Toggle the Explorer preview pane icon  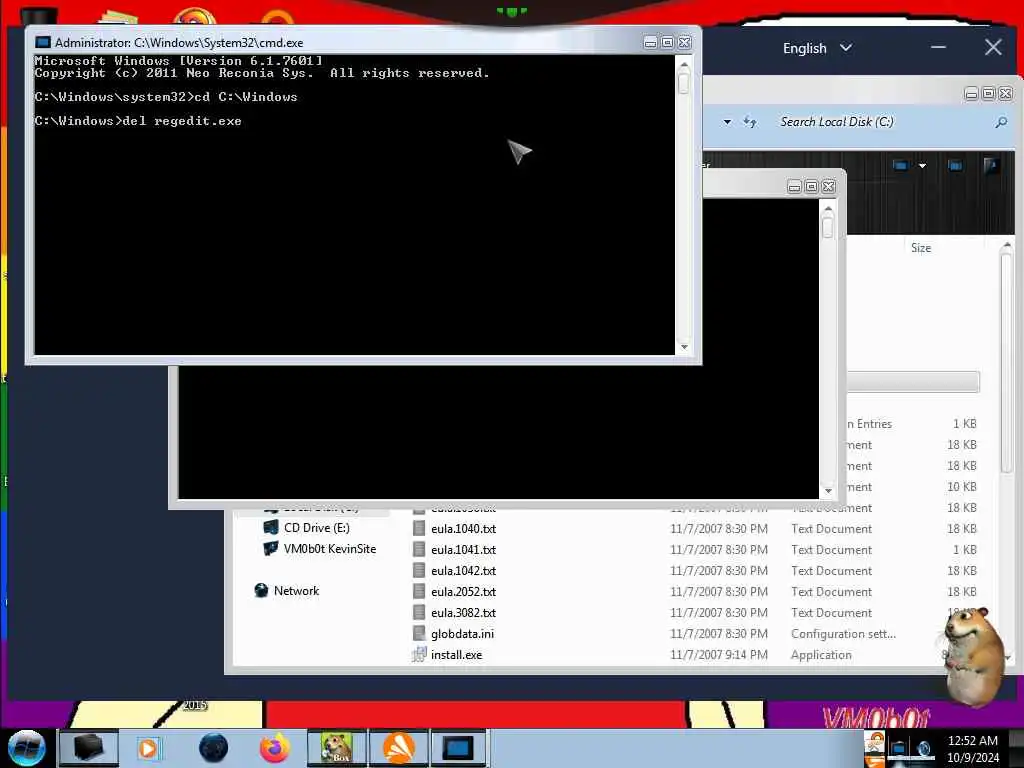coord(955,166)
